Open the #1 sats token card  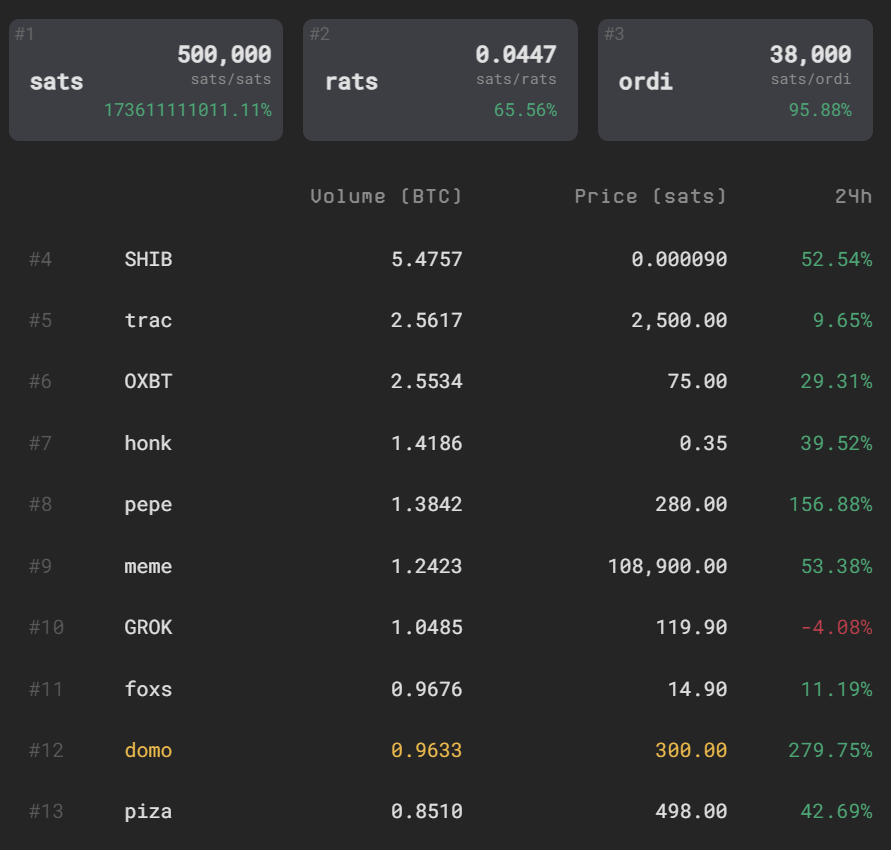point(146,80)
